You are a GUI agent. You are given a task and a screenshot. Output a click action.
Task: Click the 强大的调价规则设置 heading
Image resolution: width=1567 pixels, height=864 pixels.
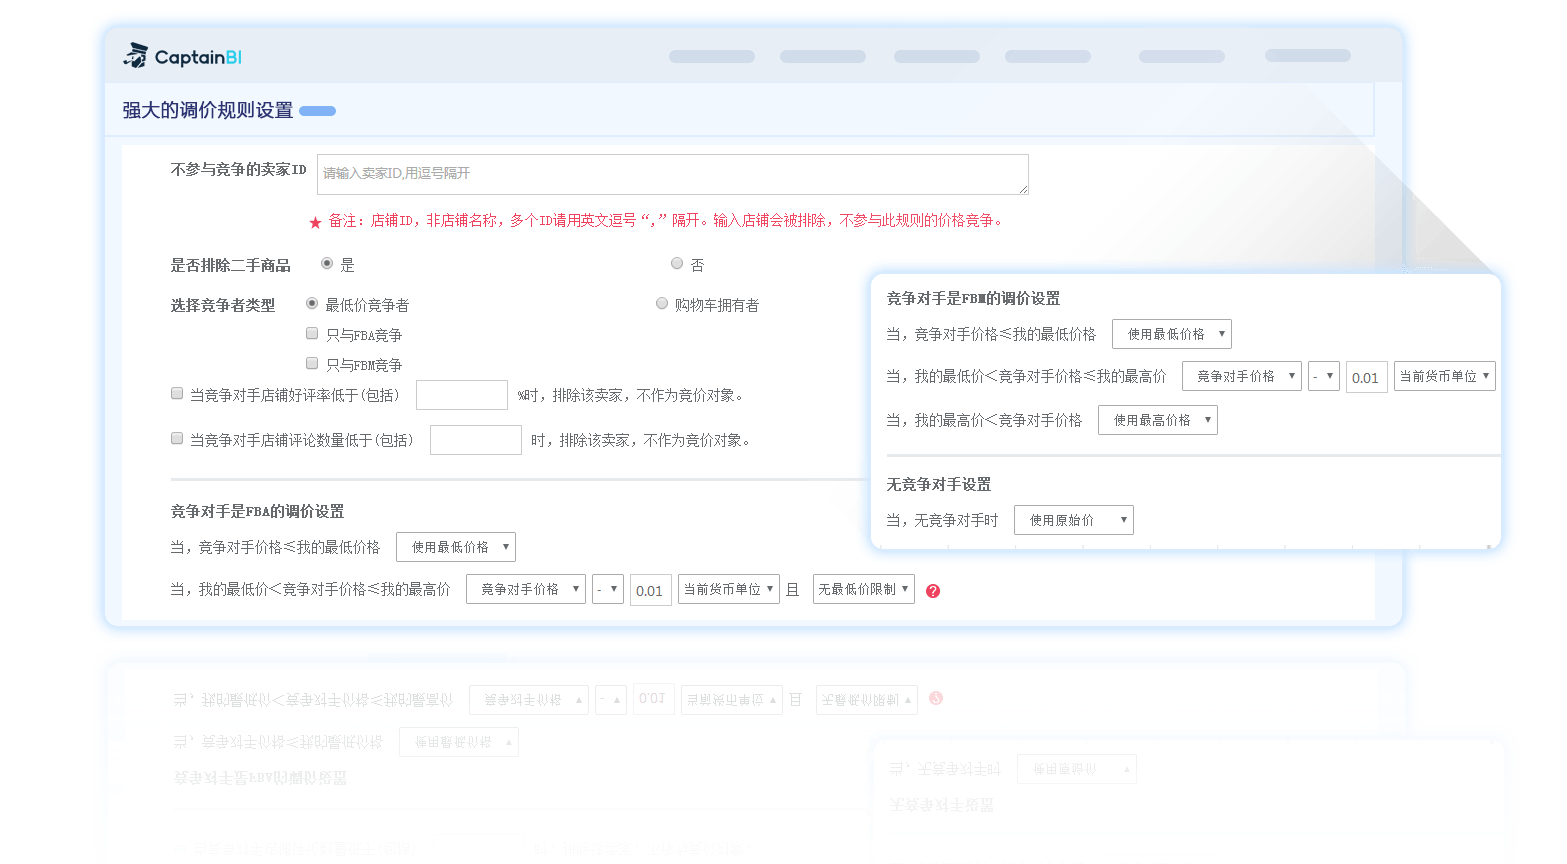click(x=208, y=110)
